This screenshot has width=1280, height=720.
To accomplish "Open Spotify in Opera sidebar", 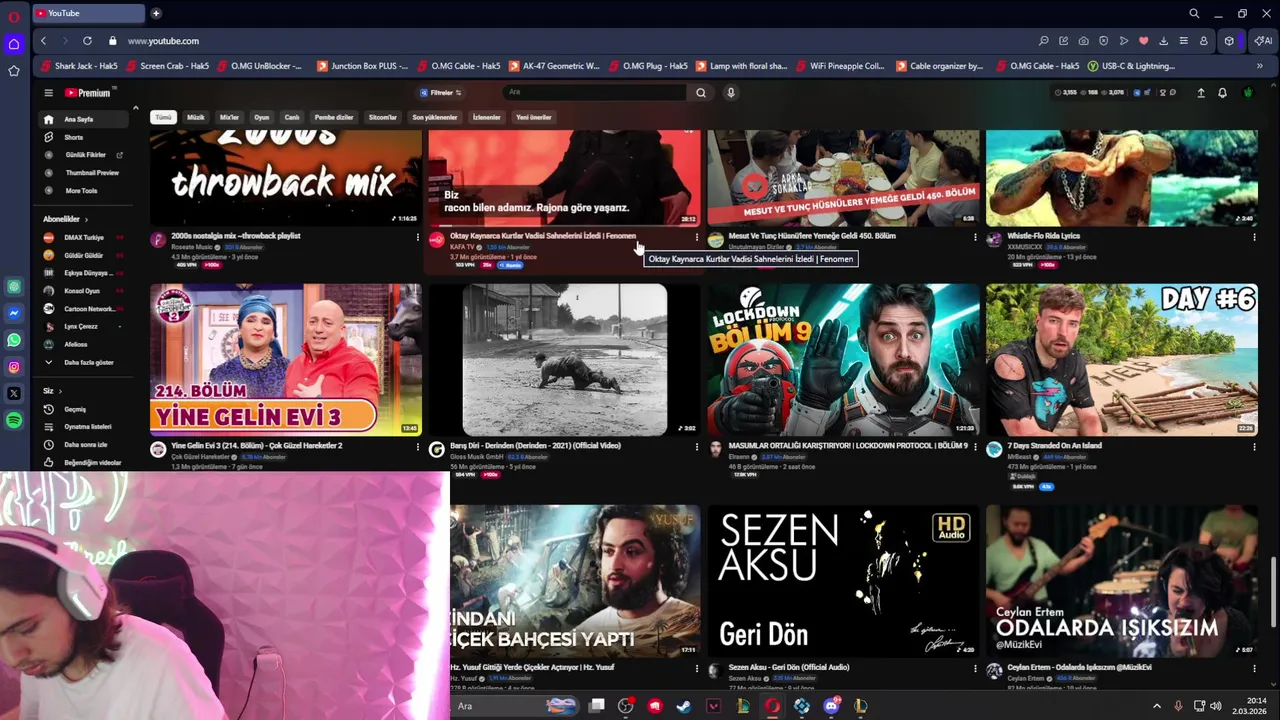I will (14, 421).
